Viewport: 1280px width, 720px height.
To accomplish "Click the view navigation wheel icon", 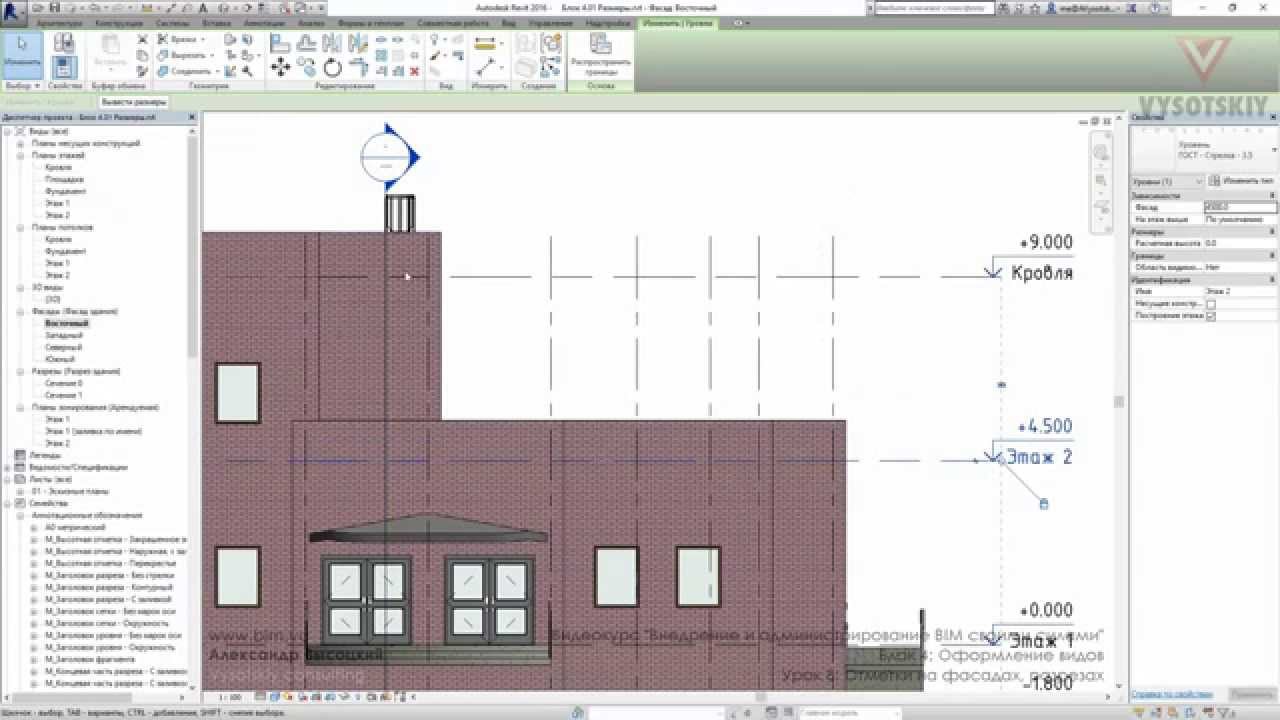I will coord(1101,153).
